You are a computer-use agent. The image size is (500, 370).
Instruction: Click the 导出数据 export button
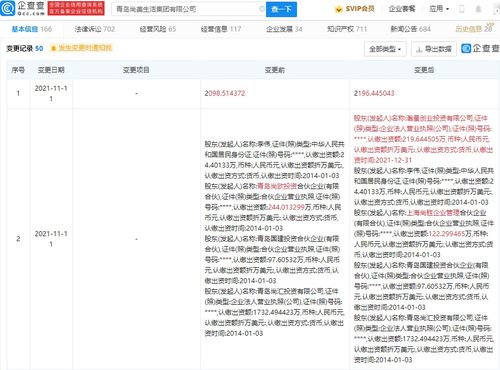pyautogui.click(x=434, y=49)
